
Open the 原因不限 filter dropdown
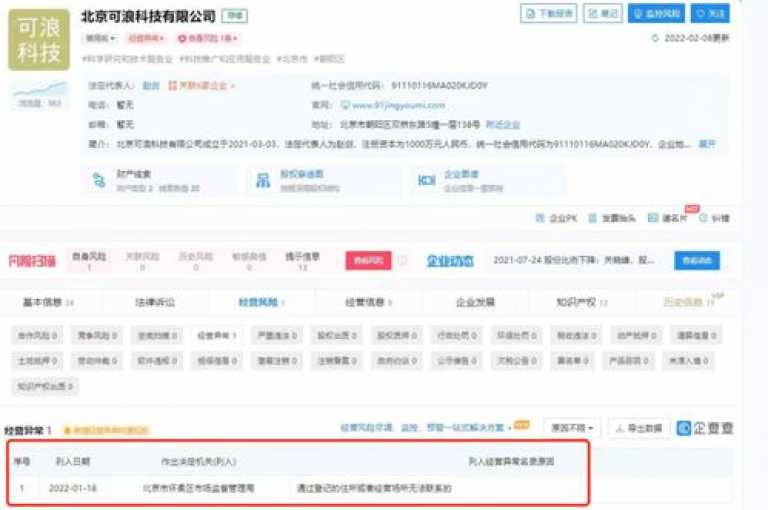[572, 428]
